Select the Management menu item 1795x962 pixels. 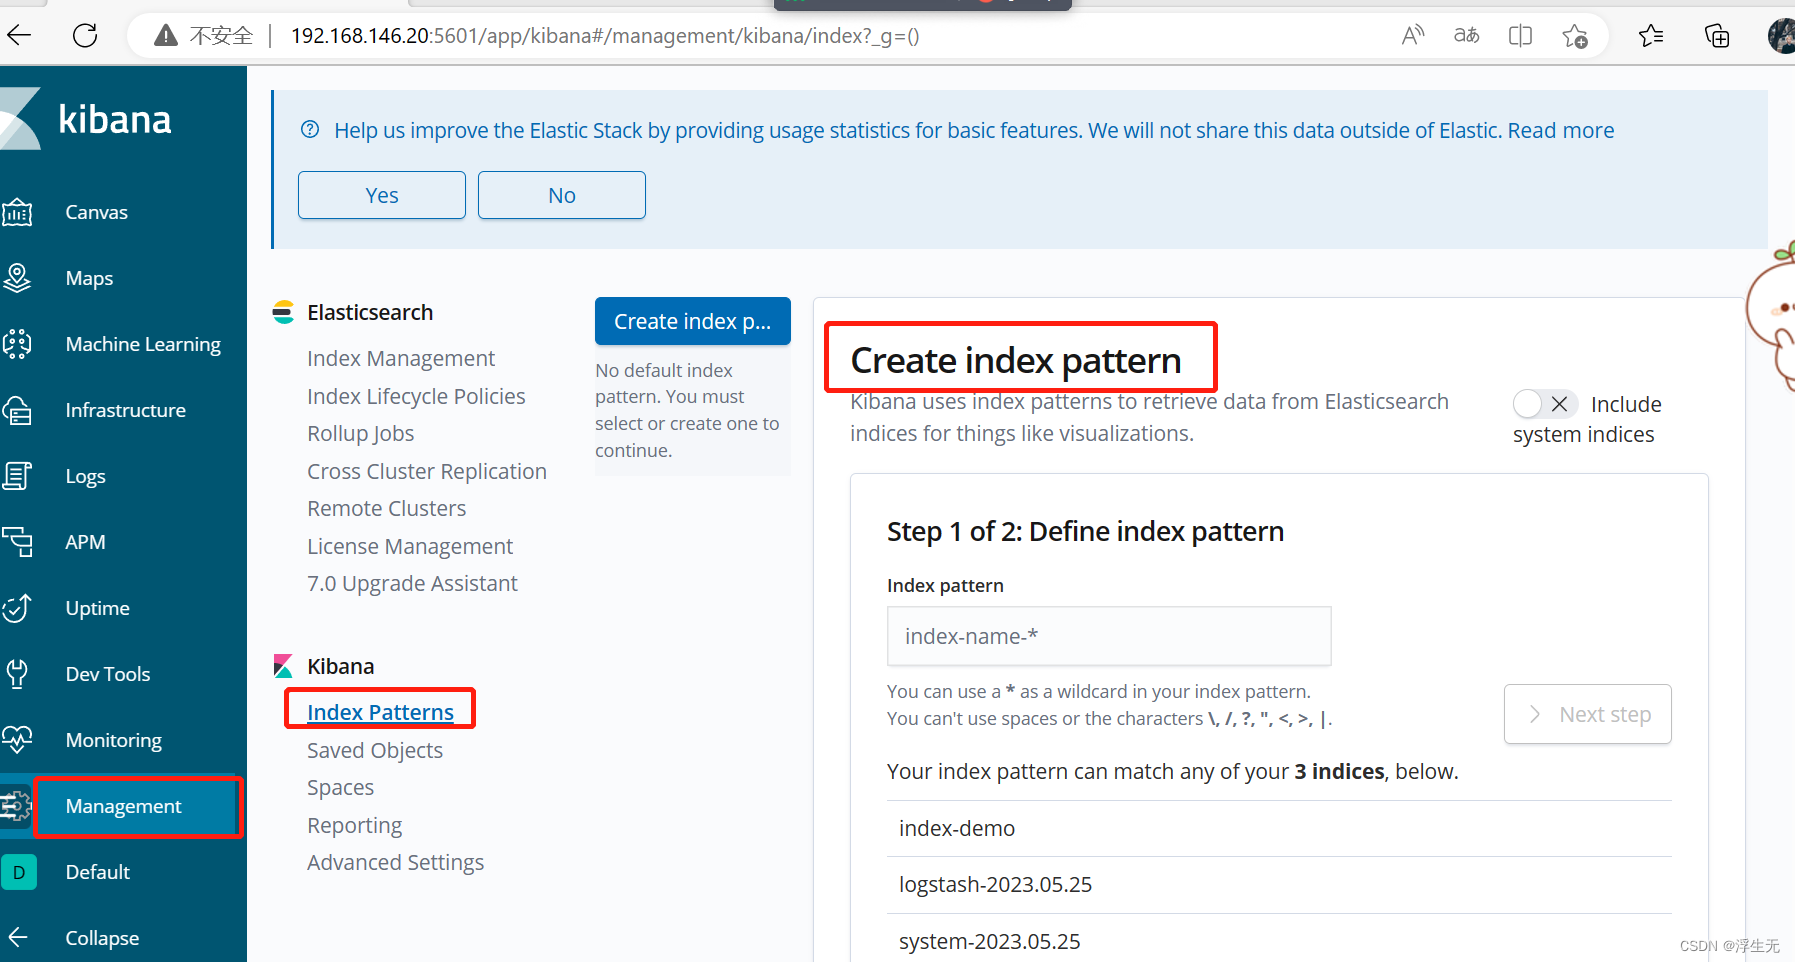tap(124, 806)
